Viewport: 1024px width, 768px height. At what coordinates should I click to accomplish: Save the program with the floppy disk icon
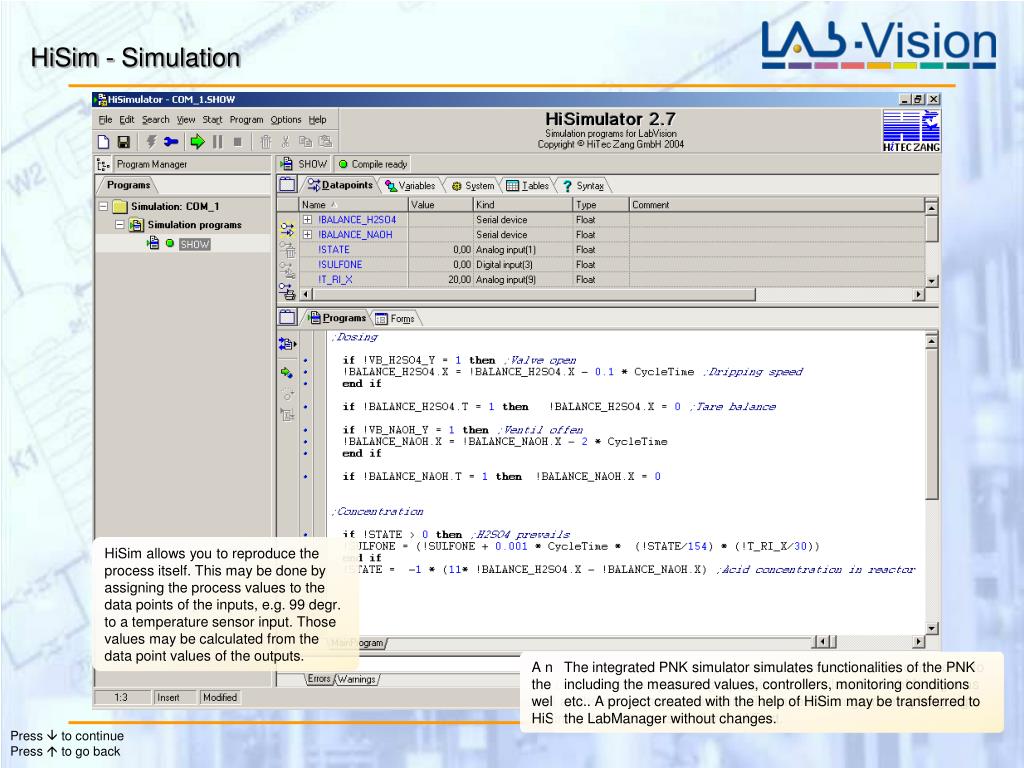coord(123,142)
